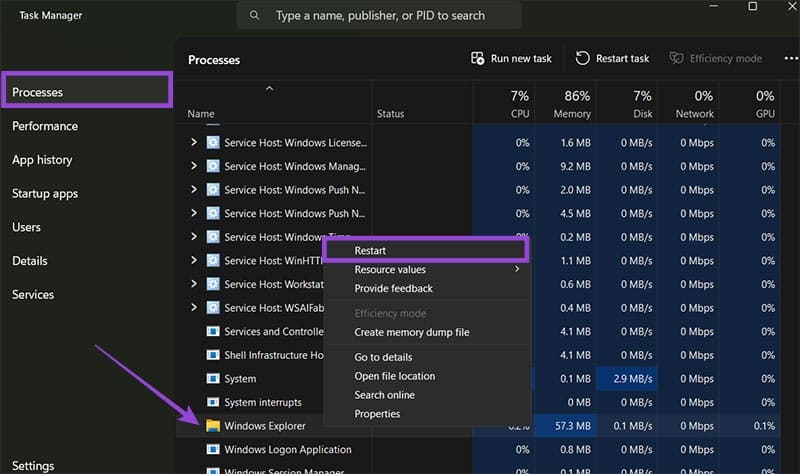Select Open file location
Screen dimensions: 800x474
coord(427,376)
